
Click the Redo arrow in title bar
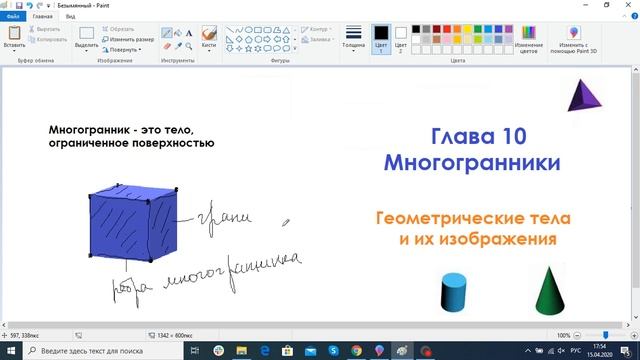(40, 5)
